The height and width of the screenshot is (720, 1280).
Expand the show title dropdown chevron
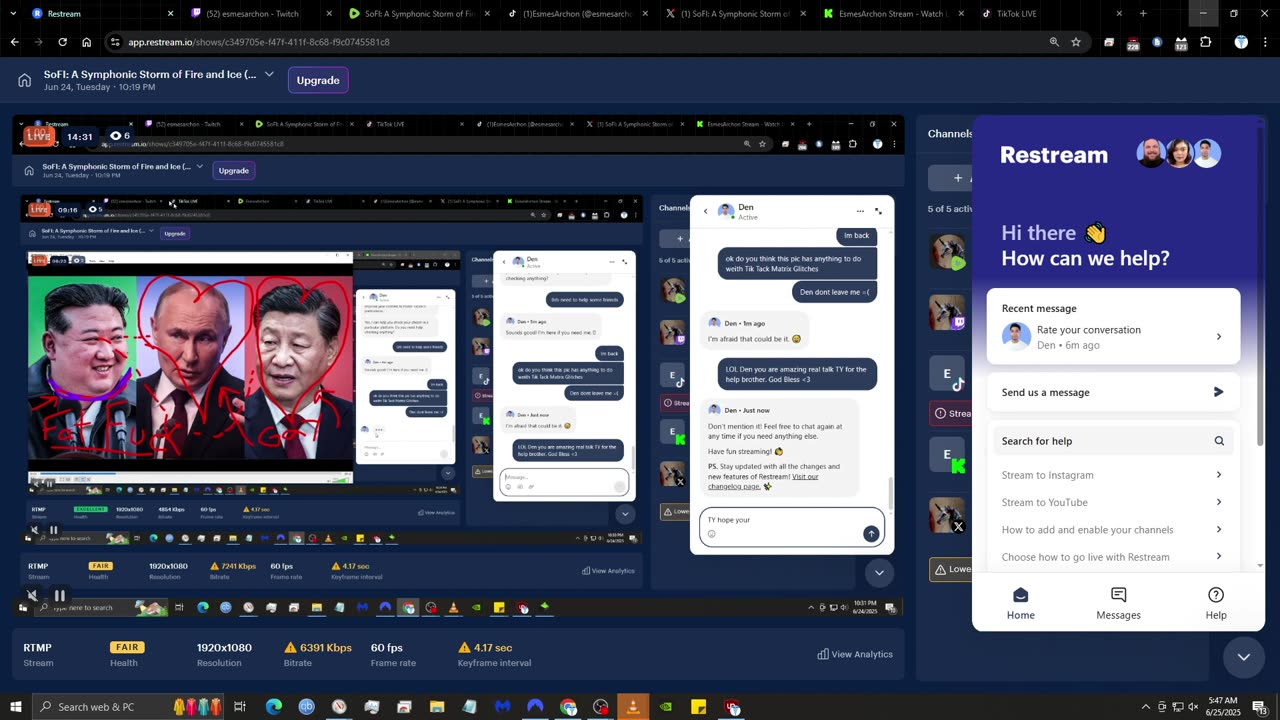[x=269, y=74]
